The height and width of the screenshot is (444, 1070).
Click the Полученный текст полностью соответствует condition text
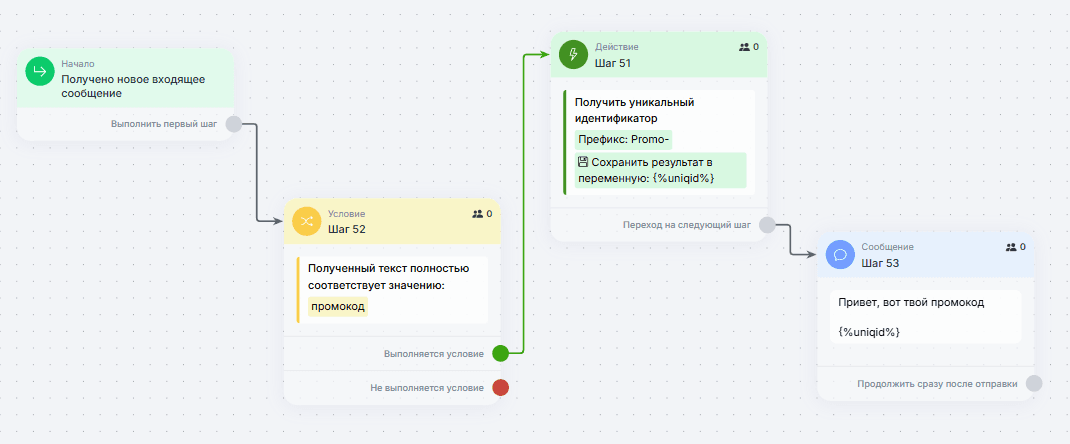tap(388, 277)
